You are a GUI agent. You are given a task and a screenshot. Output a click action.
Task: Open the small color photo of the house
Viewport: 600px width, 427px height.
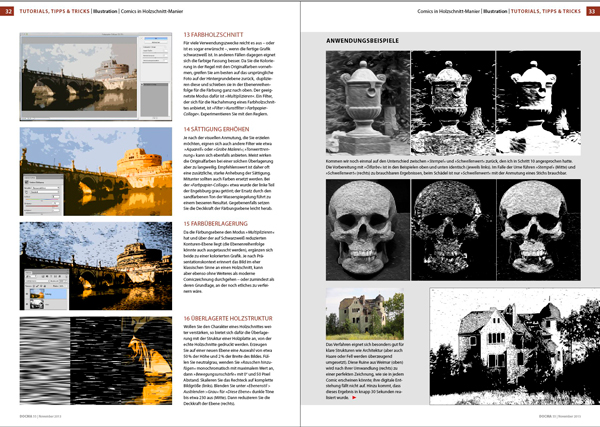(355, 311)
